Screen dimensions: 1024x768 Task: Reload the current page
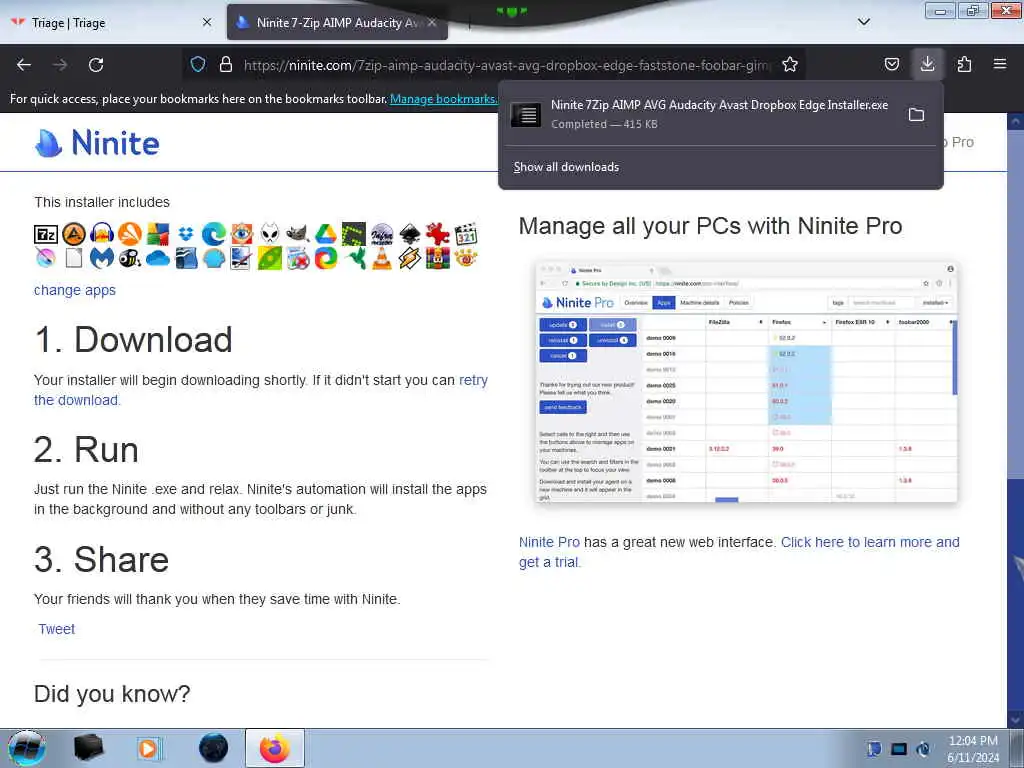pyautogui.click(x=96, y=64)
